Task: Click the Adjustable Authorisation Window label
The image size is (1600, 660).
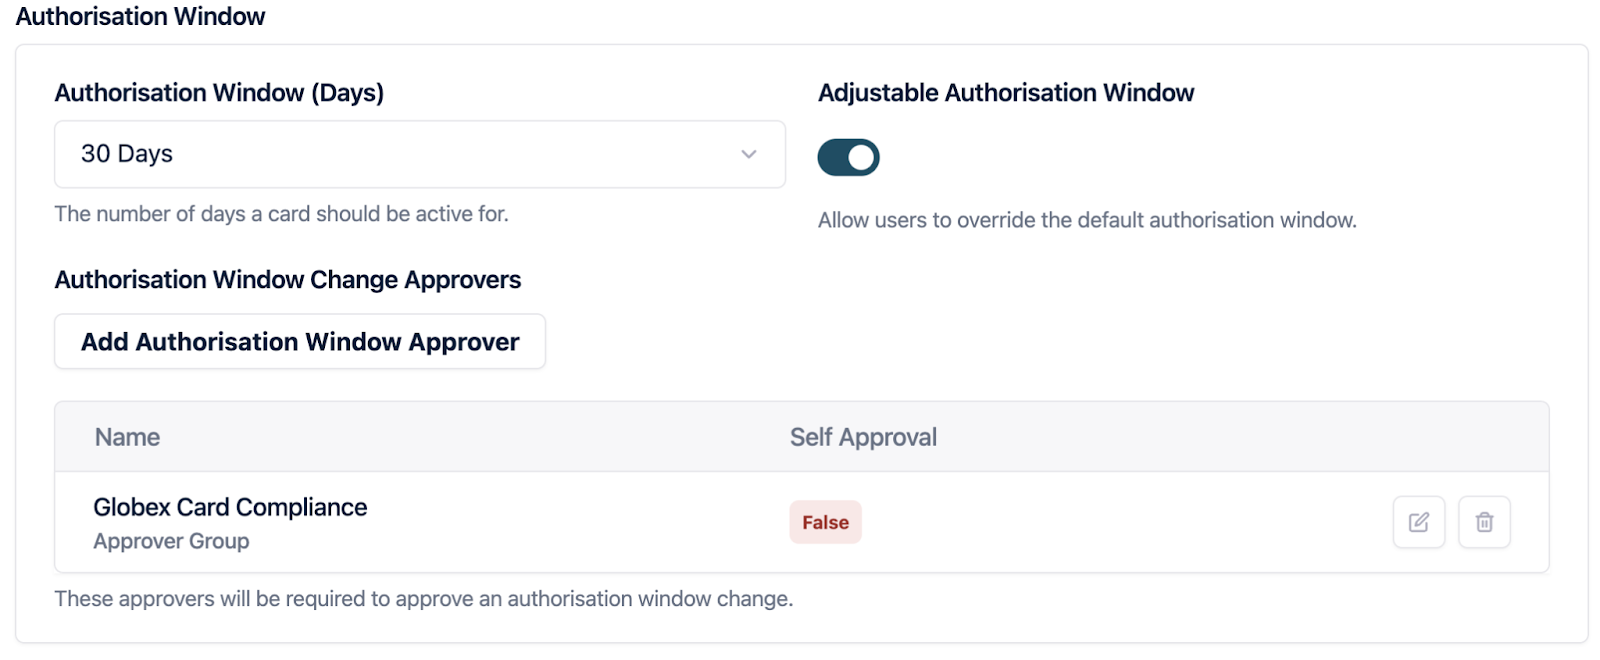Action: (1006, 93)
